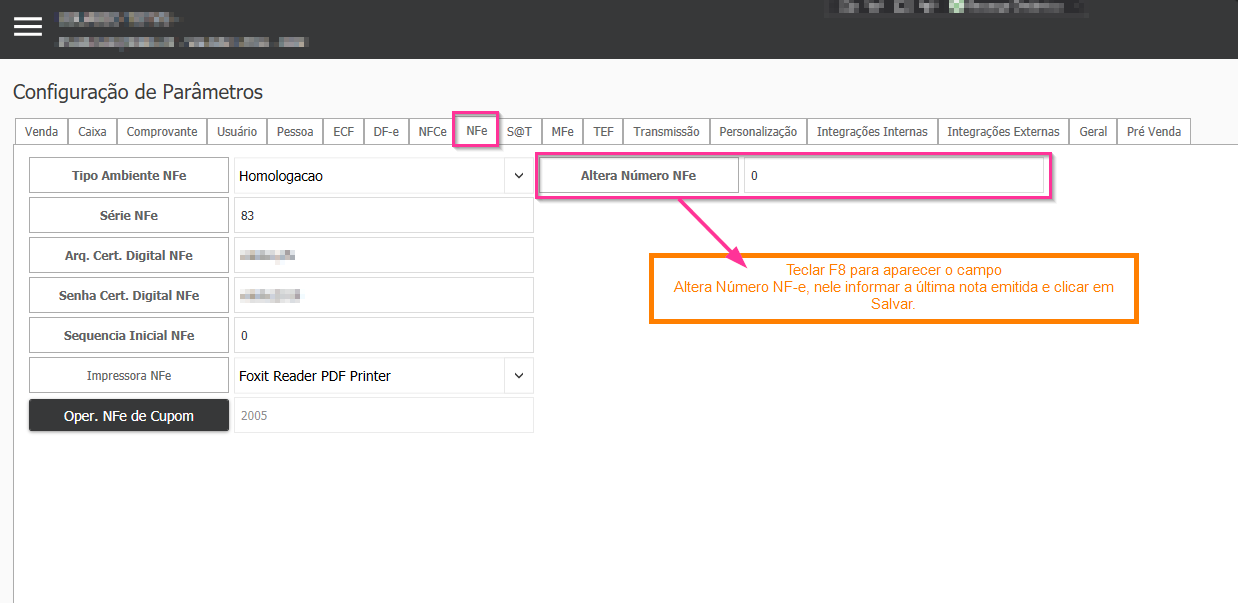Click the Impressora NFe label
Viewport: 1238px width, 603px height.
point(129,375)
